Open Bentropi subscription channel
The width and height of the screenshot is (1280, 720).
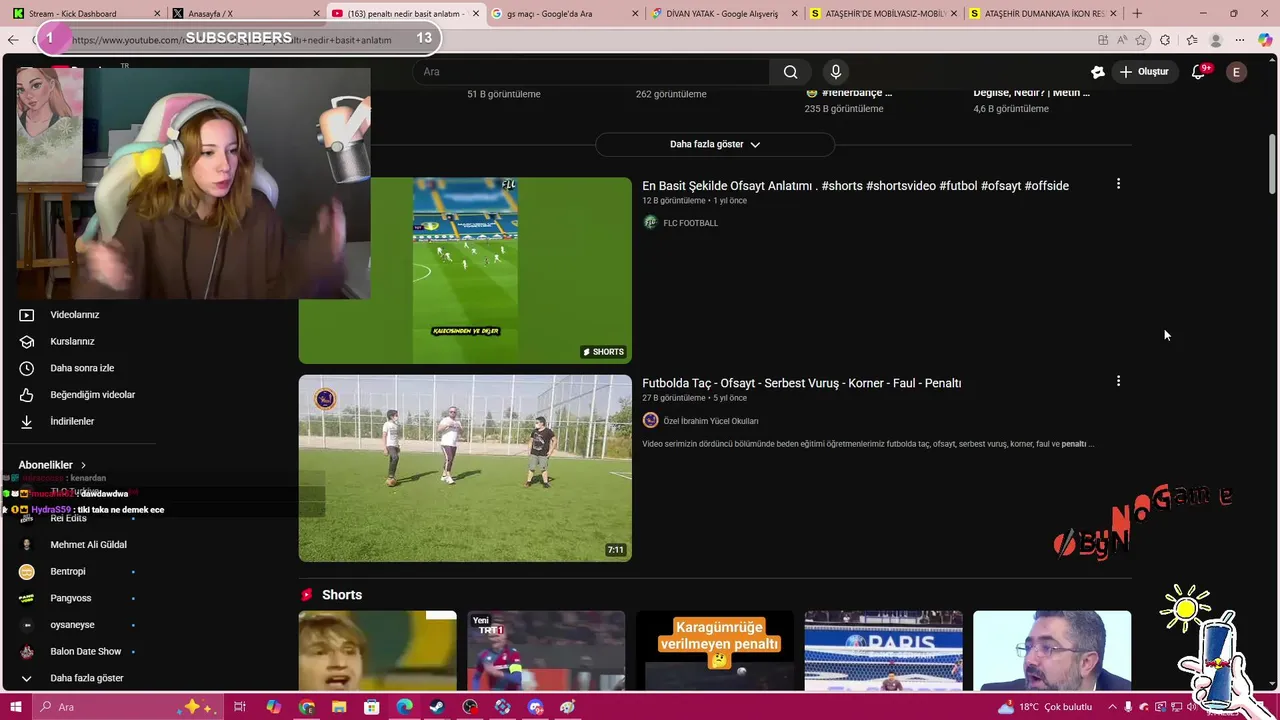(x=68, y=572)
